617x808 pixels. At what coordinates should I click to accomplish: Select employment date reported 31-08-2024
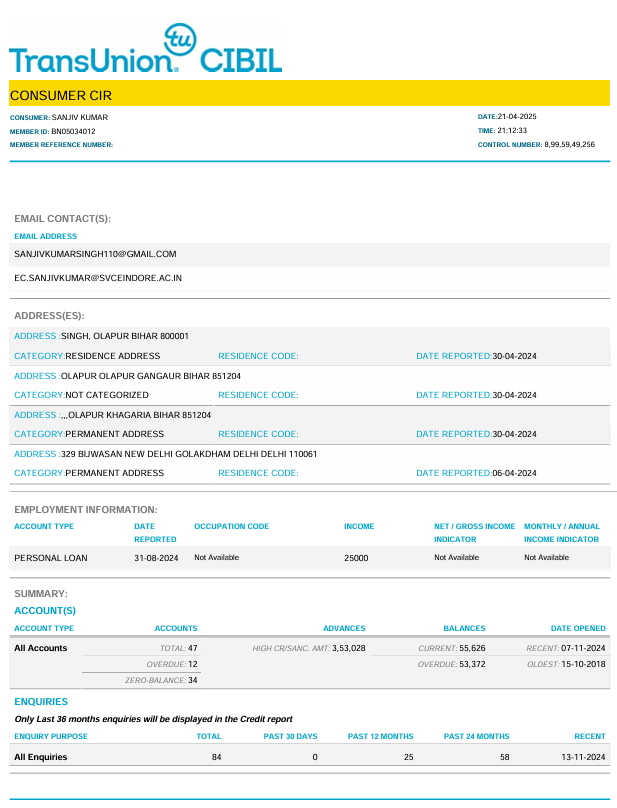[156, 558]
